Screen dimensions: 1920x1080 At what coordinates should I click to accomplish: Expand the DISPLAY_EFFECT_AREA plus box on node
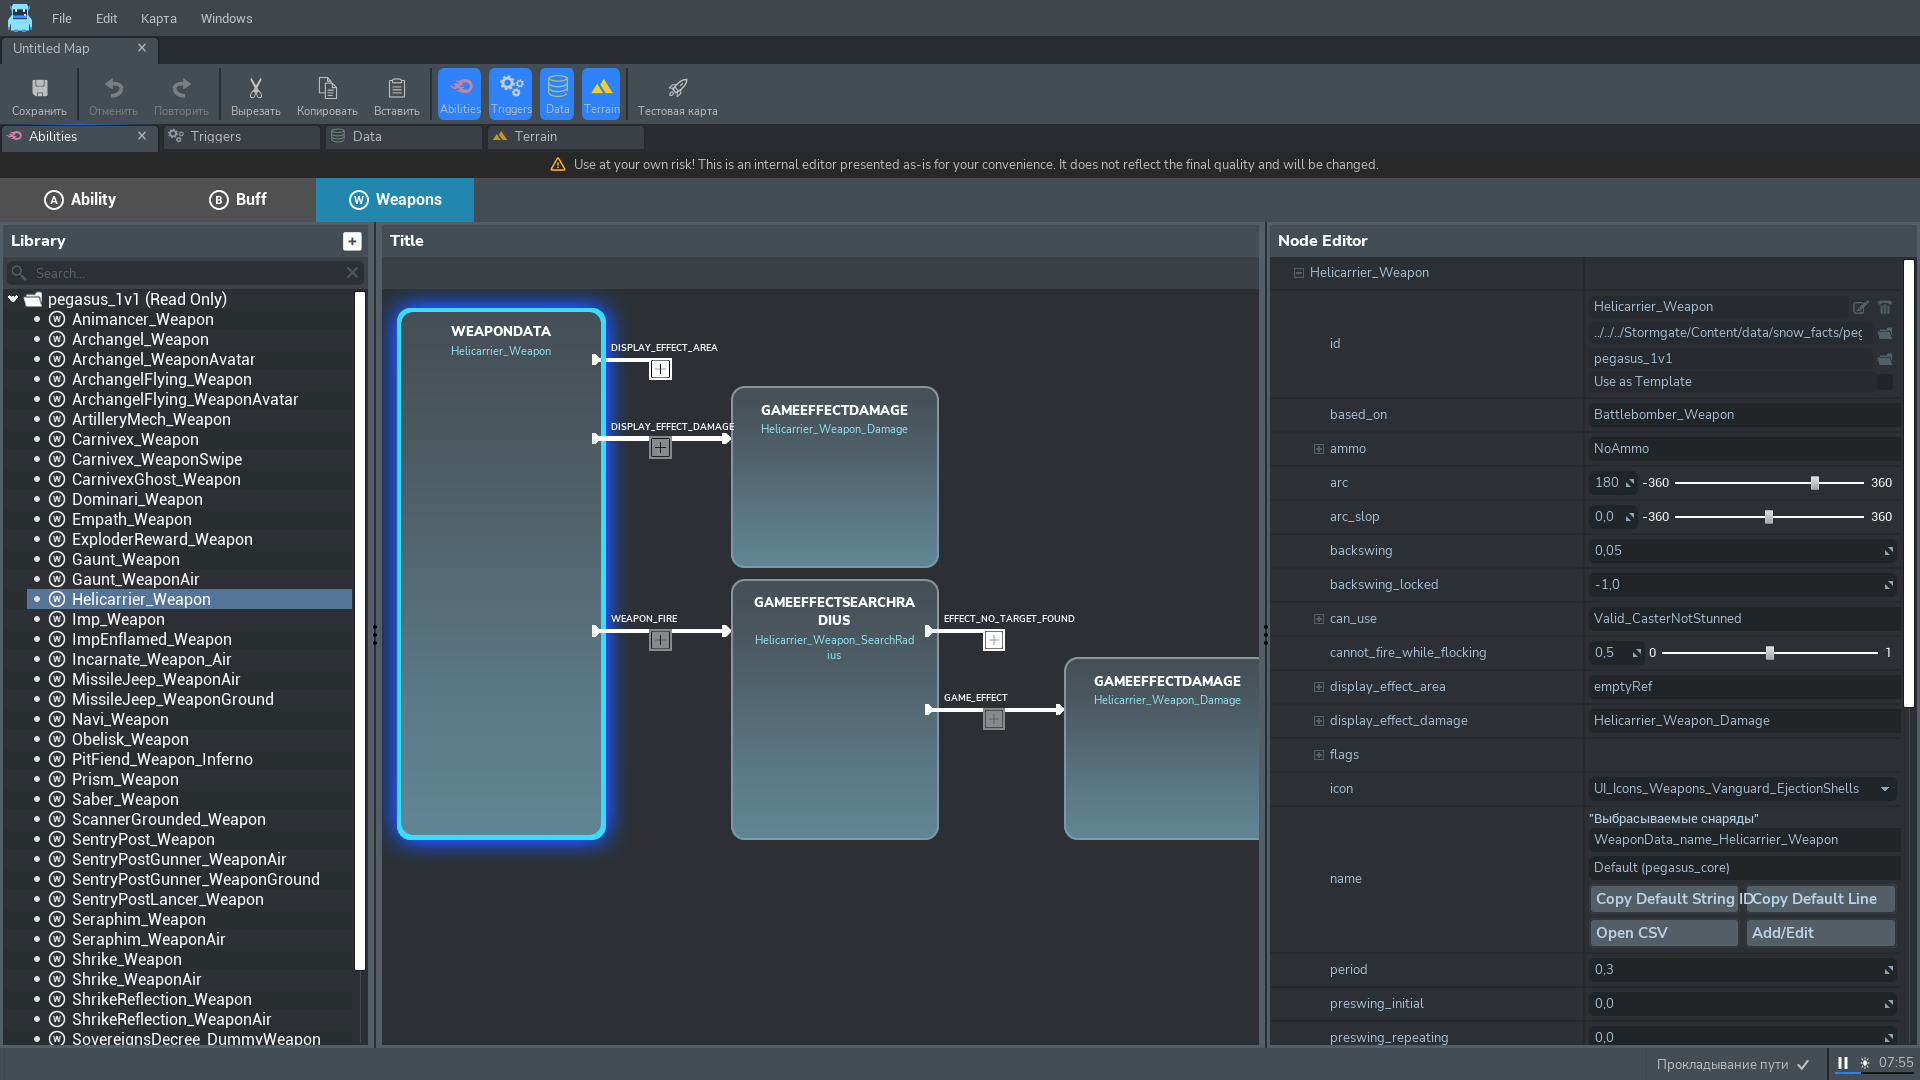[660, 369]
